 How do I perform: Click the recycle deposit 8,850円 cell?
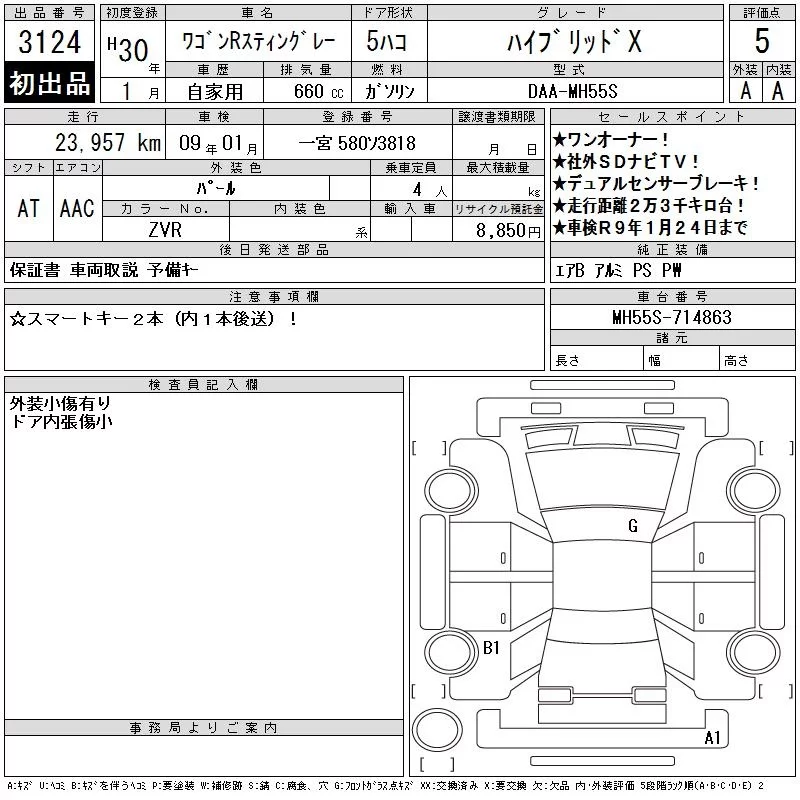tap(498, 230)
